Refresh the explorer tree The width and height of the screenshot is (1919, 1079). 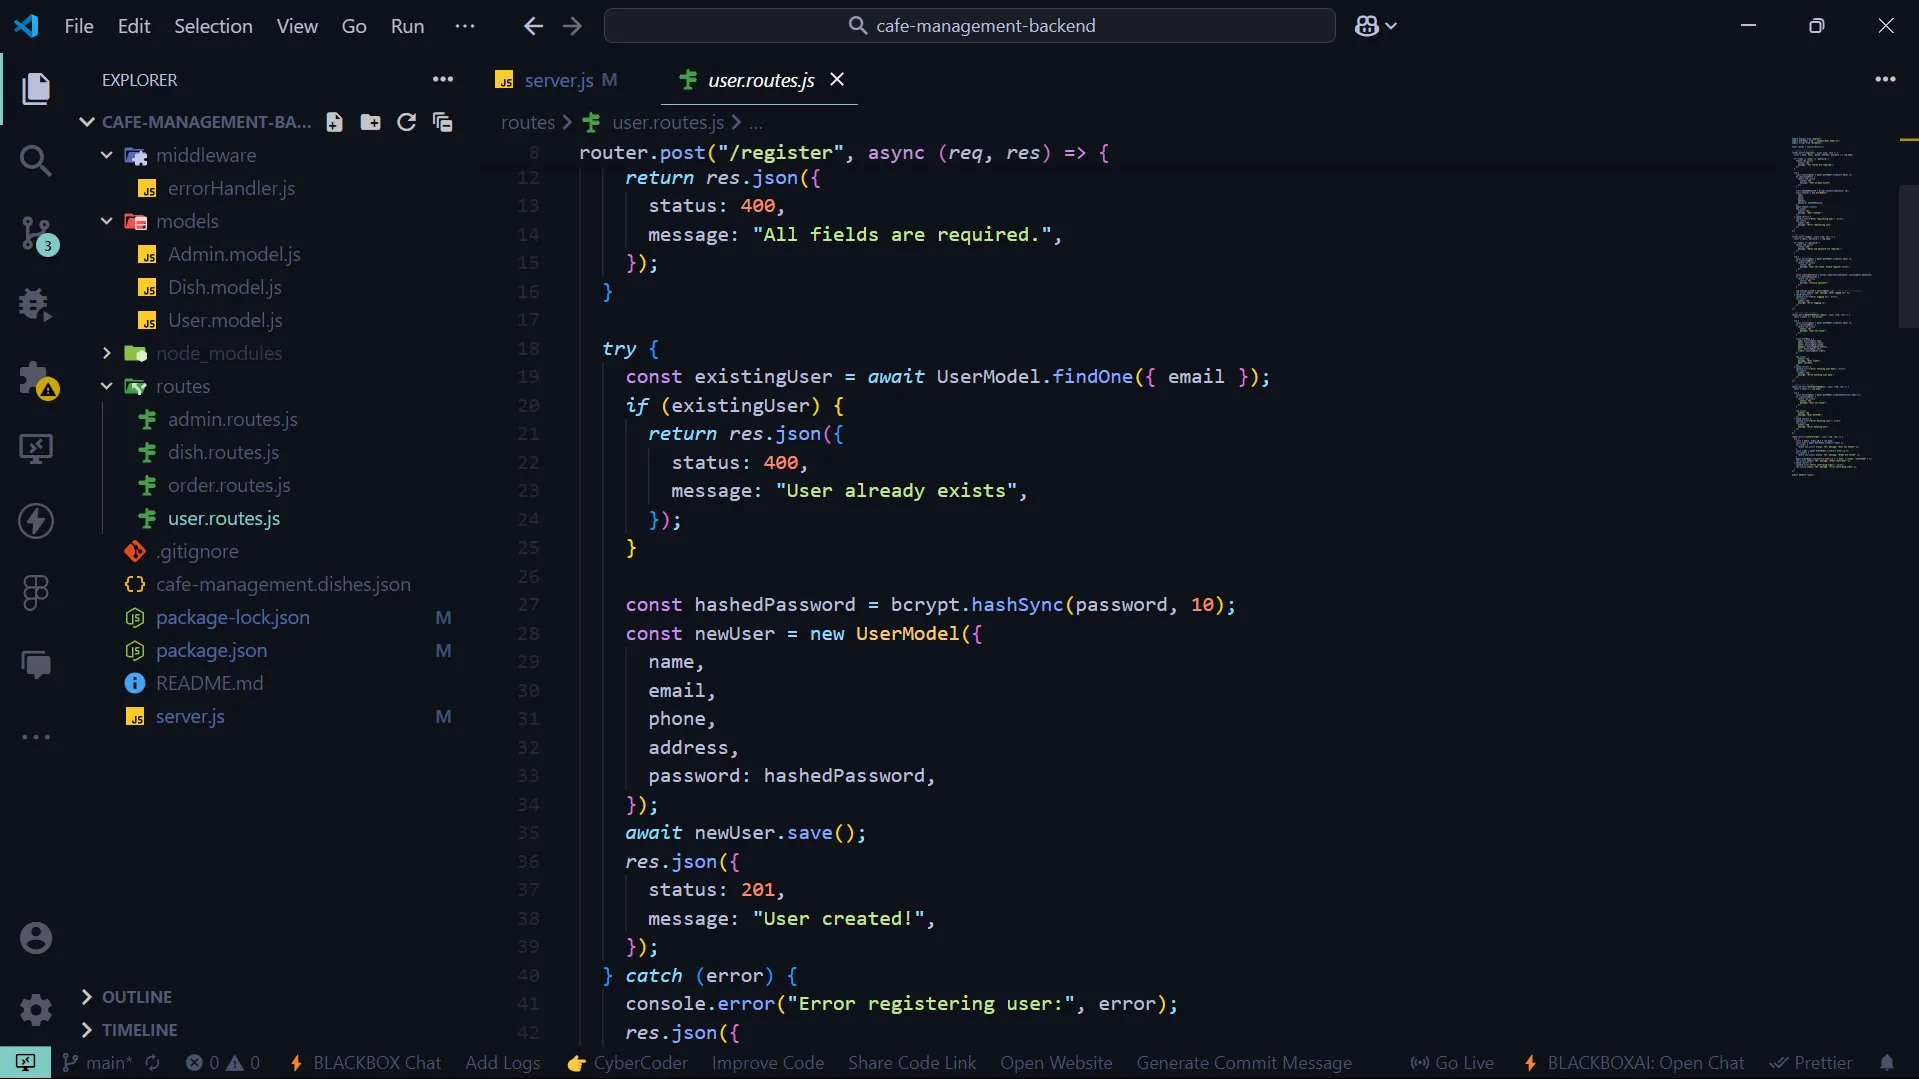406,122
